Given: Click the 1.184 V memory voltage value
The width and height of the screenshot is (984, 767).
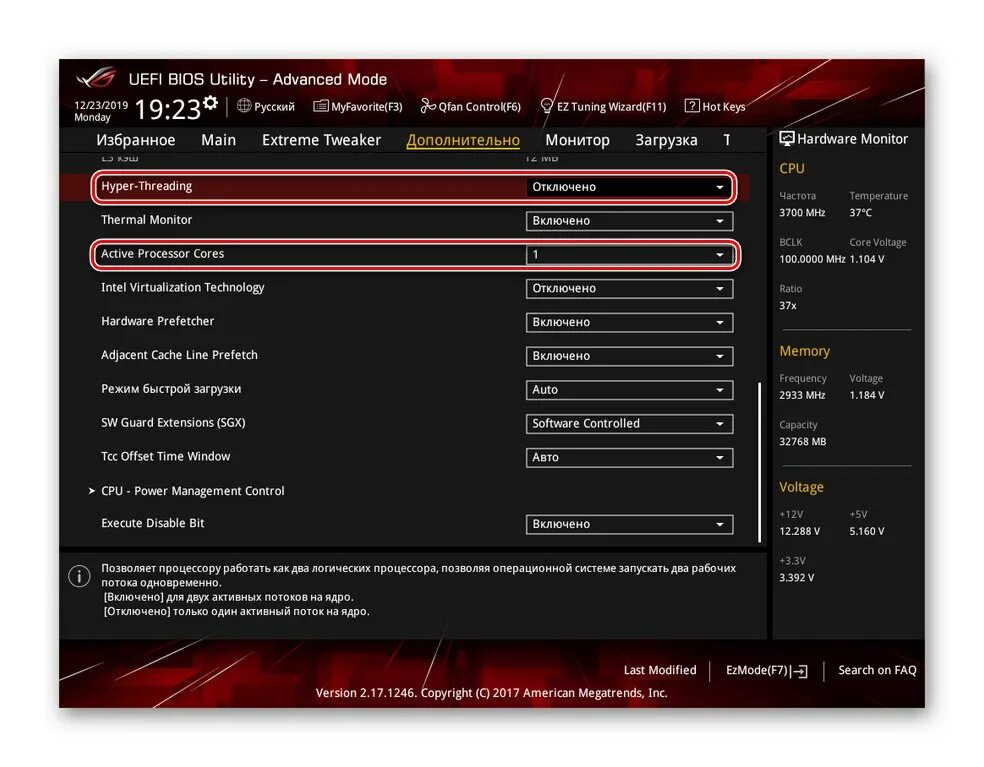Looking at the screenshot, I should [867, 395].
